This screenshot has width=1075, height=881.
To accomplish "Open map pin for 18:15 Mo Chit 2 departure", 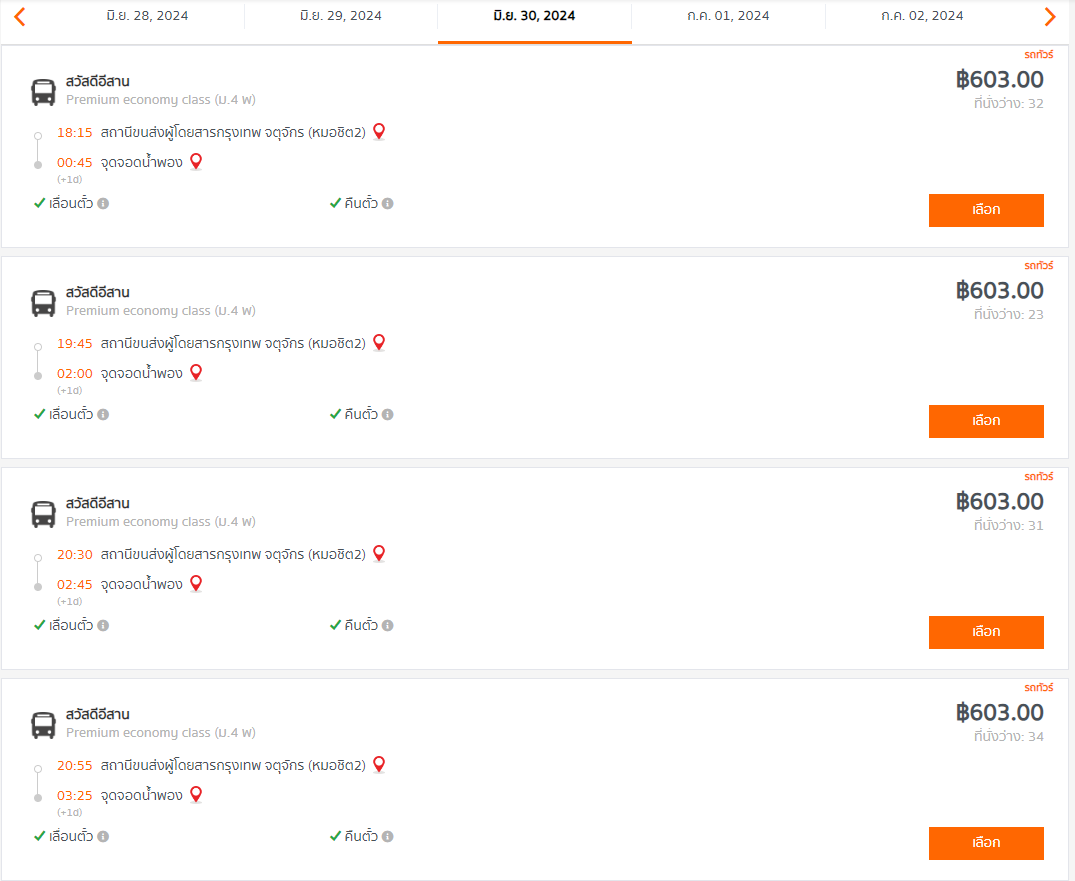I will click(x=379, y=132).
